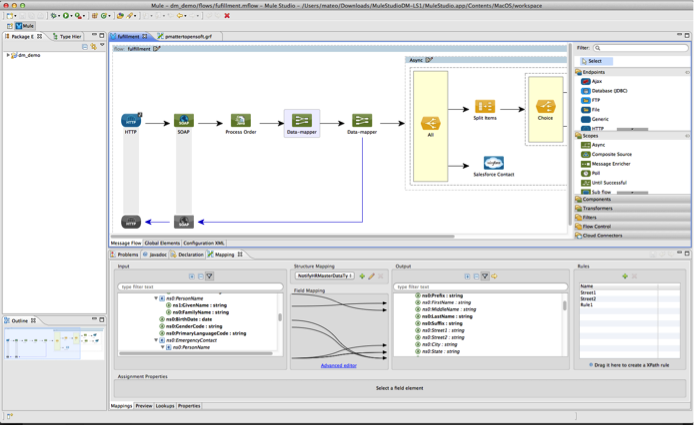The image size is (694, 426).
Task: Collapse the ns0:EmergencyContact input node
Action: tap(156, 340)
